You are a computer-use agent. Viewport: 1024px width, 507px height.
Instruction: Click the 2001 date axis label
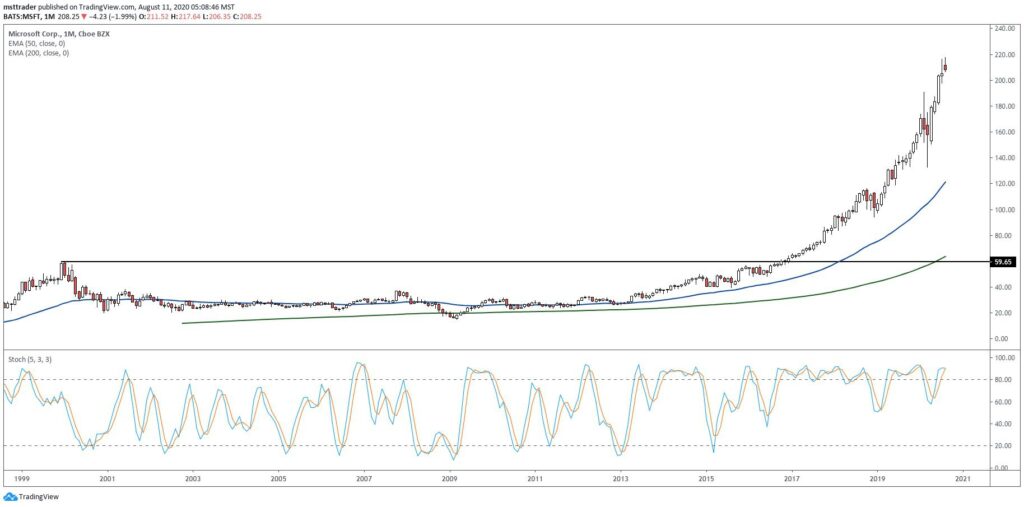click(107, 479)
